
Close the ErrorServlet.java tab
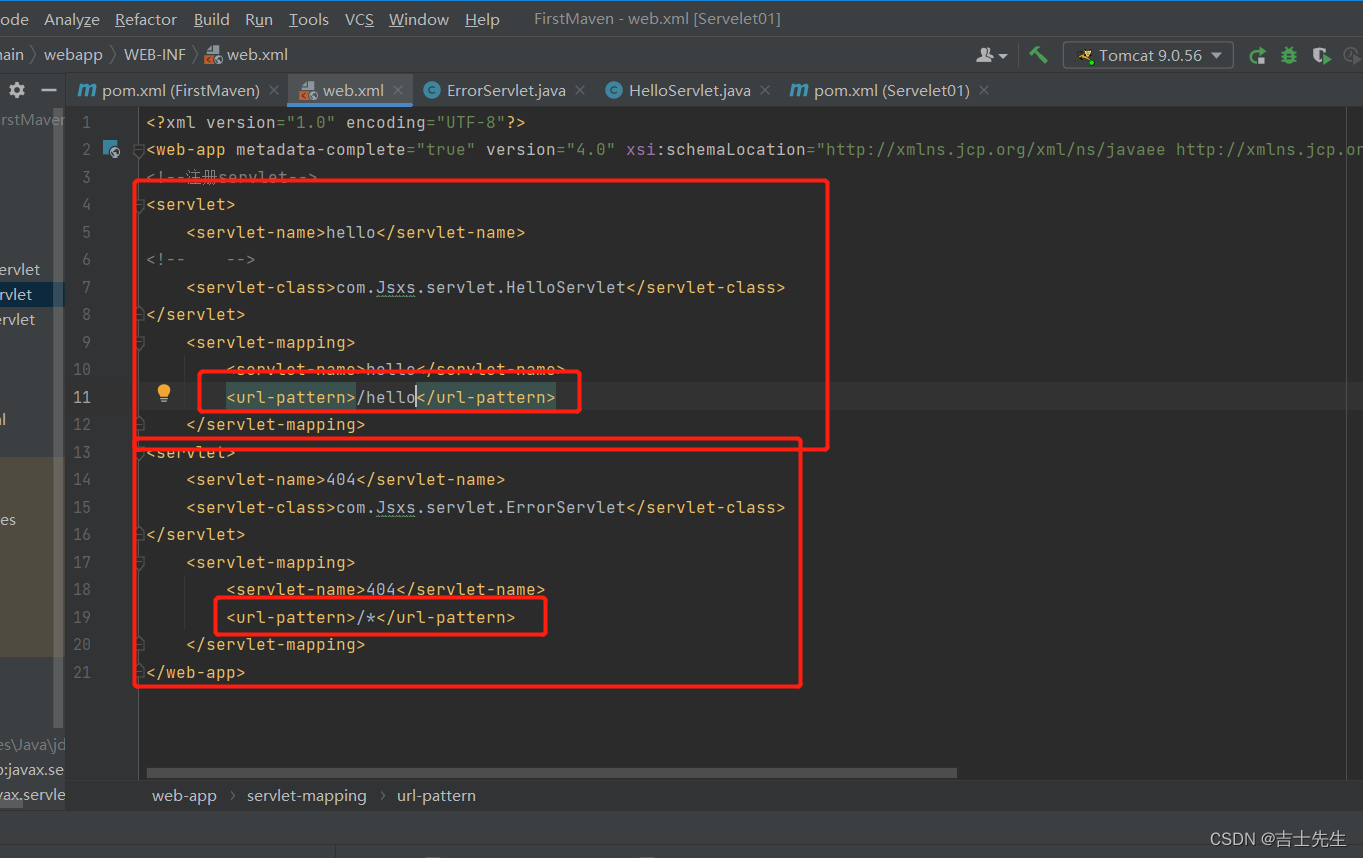point(580,90)
